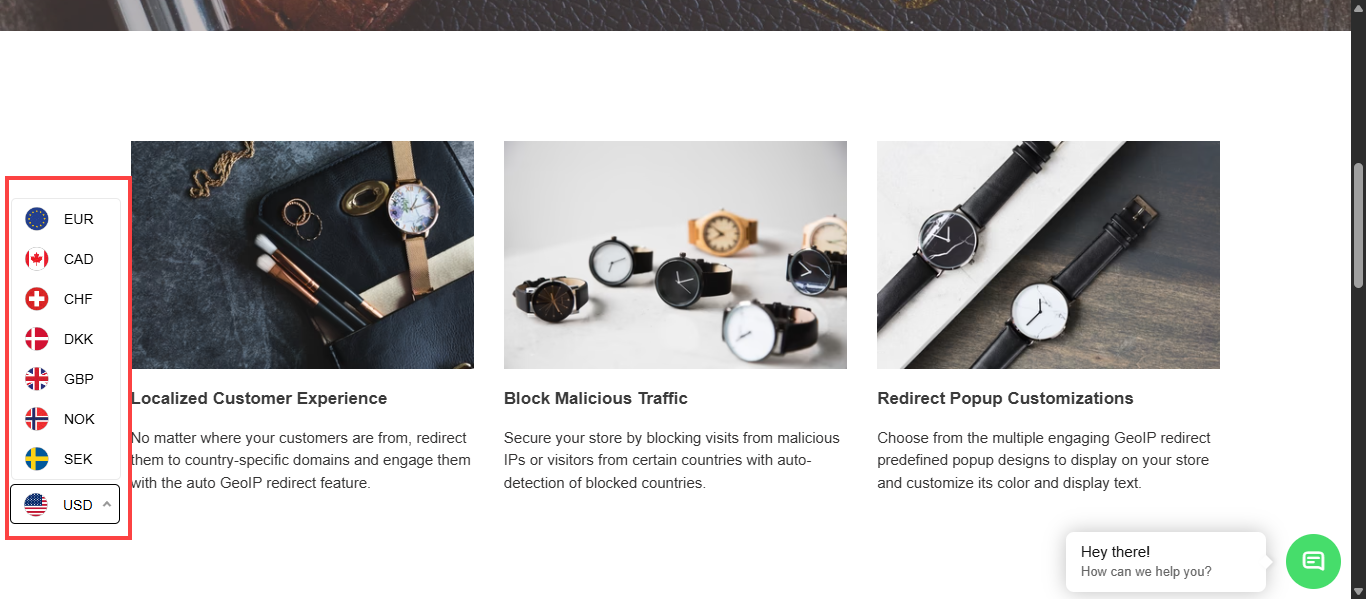
Task: Click the Canadian flag icon
Action: click(37, 259)
